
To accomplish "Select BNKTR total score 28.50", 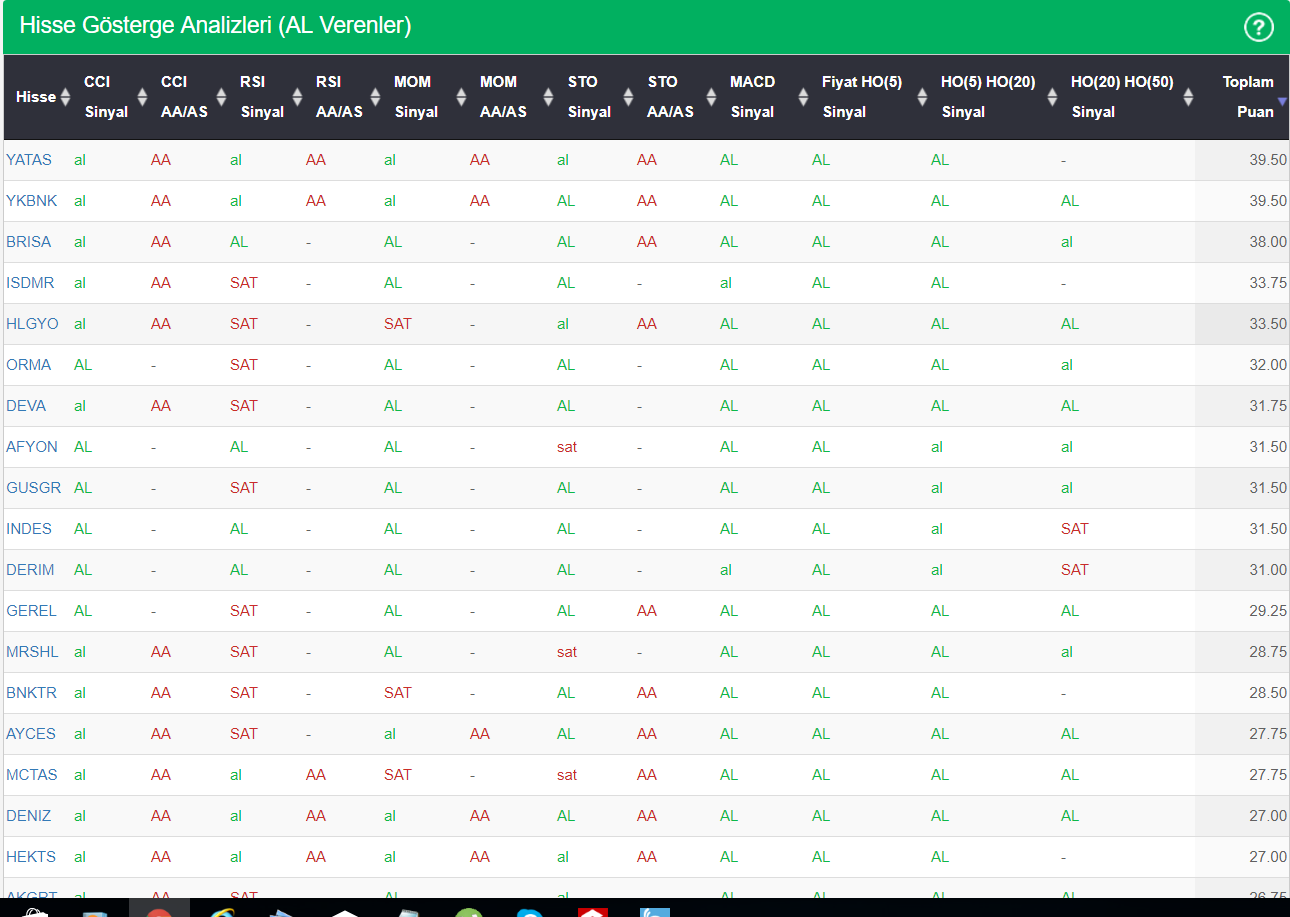I will click(x=1268, y=693).
